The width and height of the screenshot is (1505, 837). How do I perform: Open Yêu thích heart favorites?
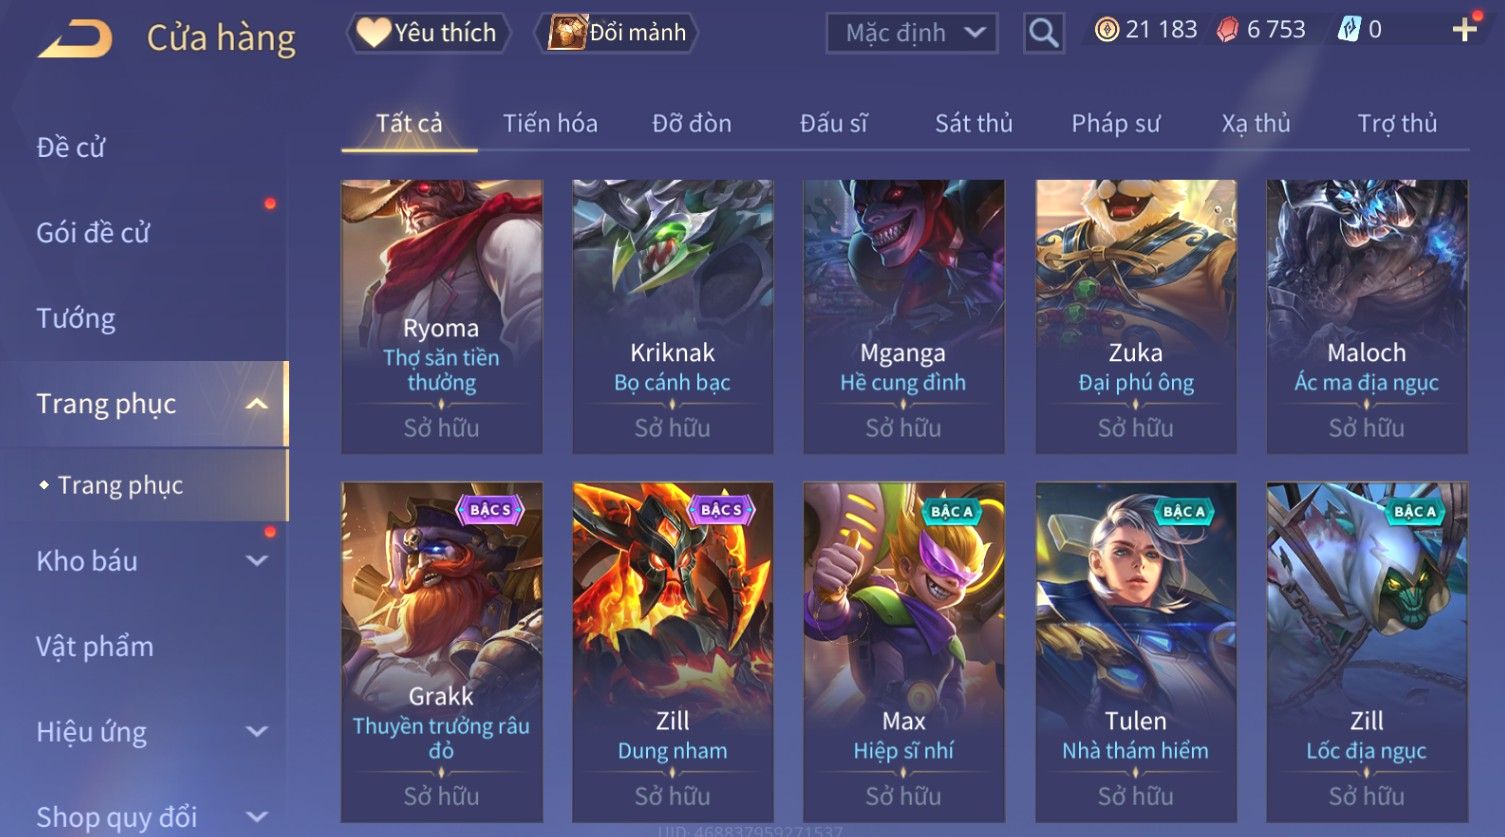tap(428, 33)
